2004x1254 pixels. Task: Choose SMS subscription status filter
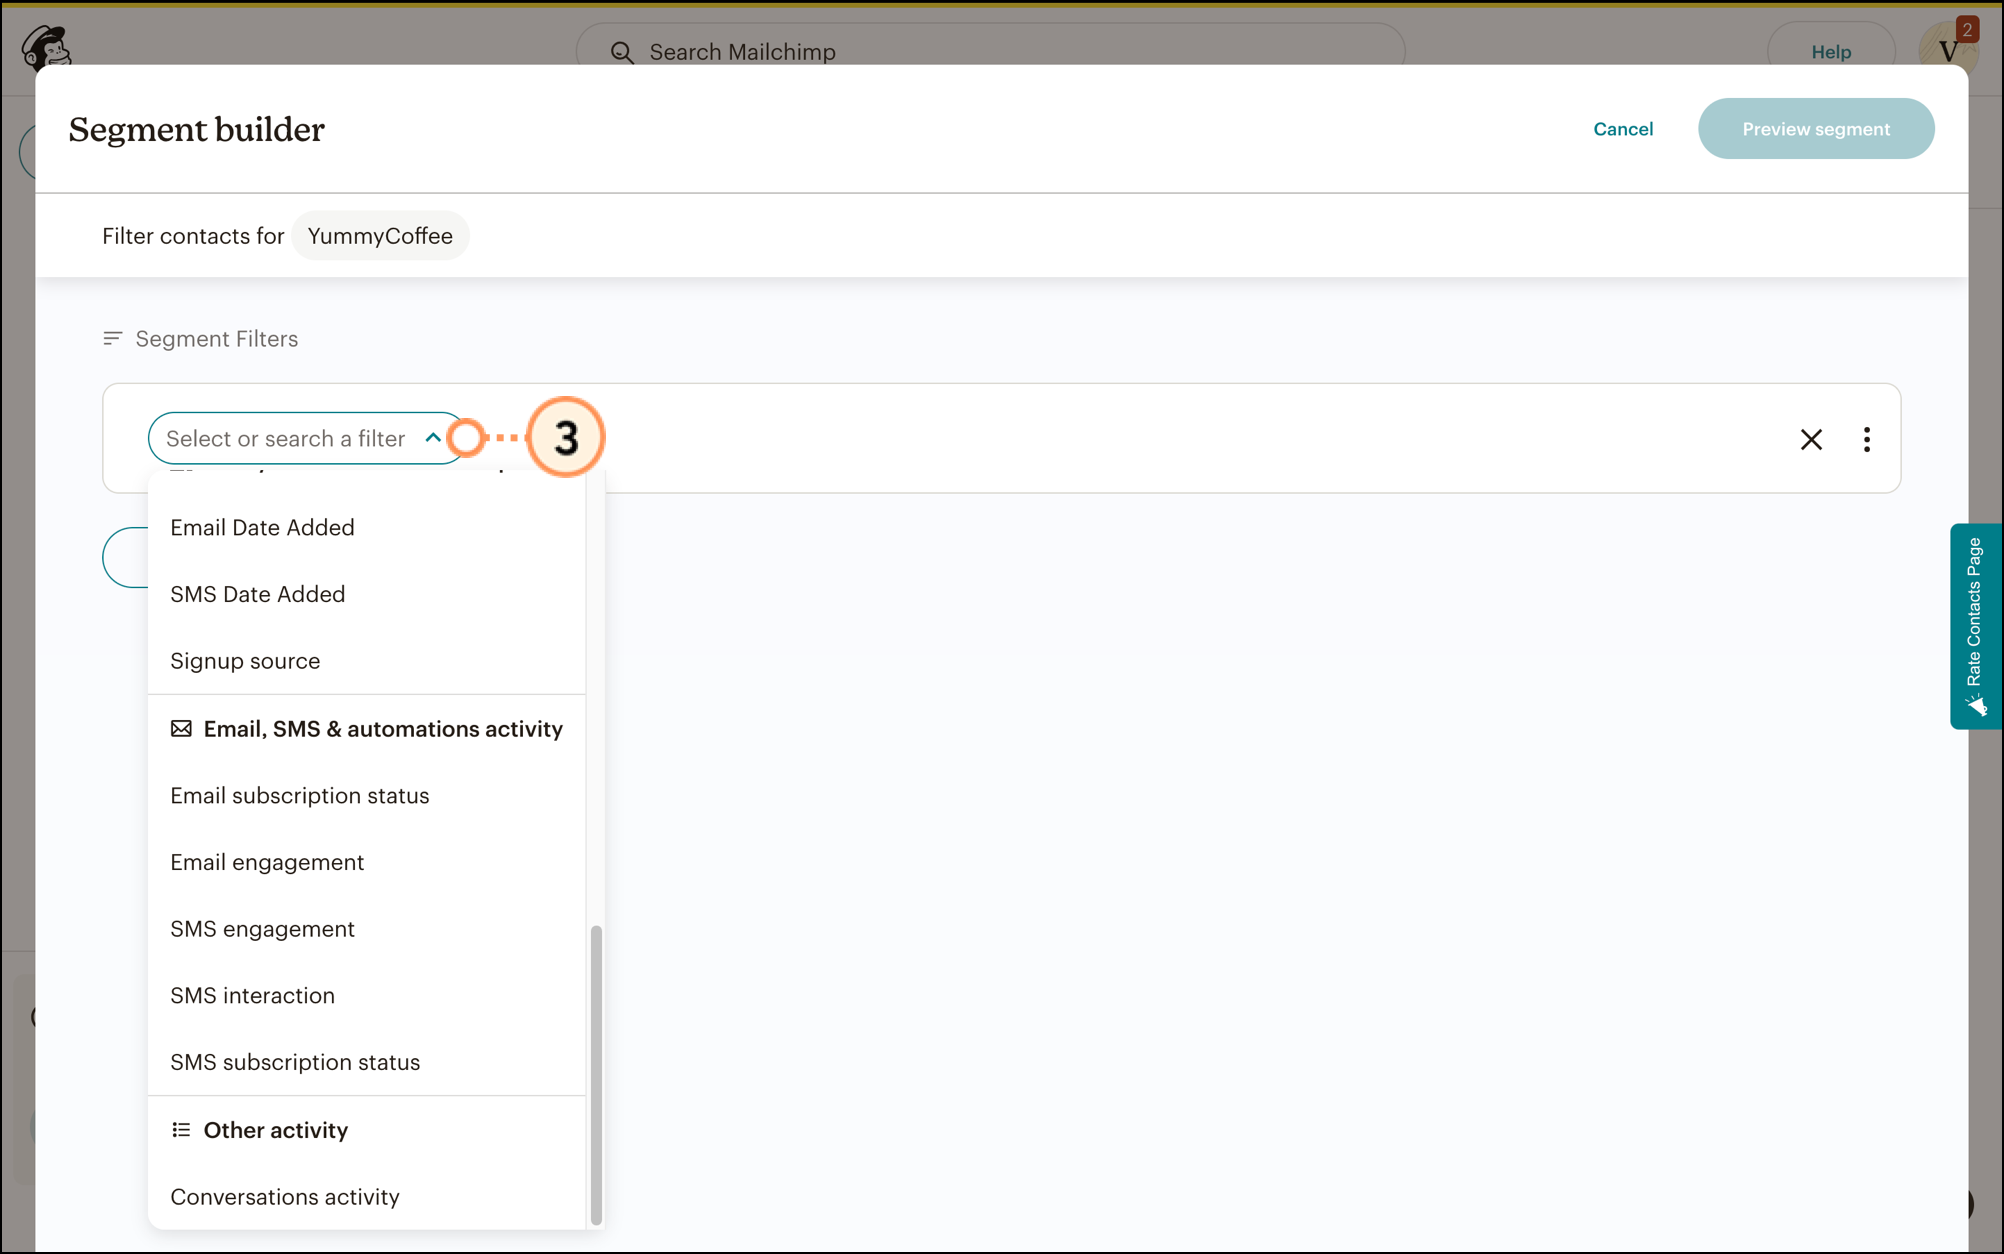366,1062
